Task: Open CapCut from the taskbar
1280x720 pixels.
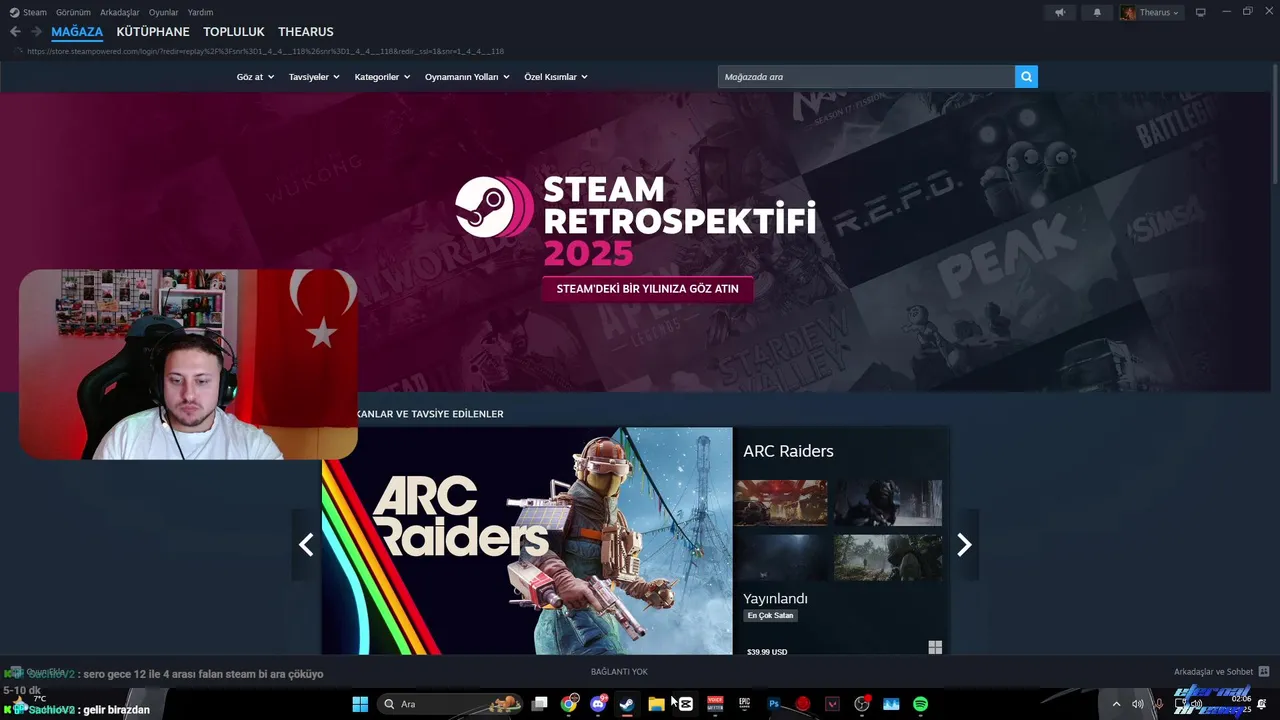Action: [686, 704]
